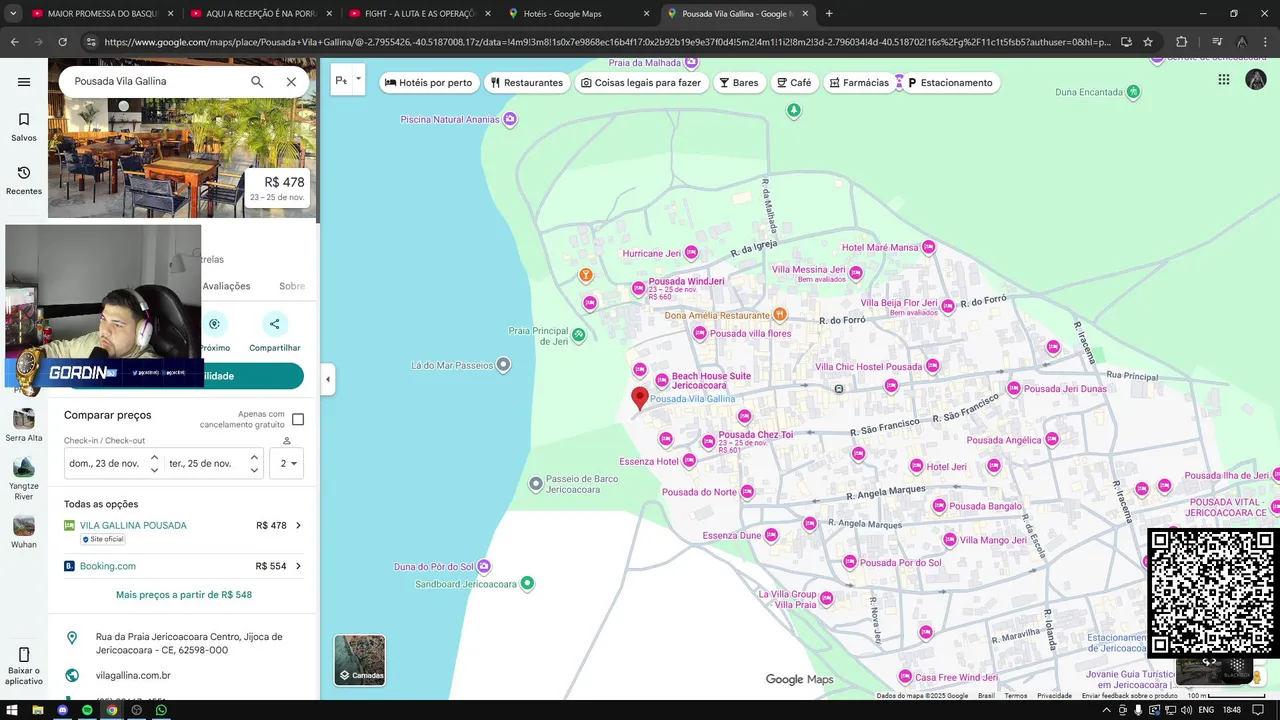1280x720 pixels.
Task: Select Restaurantes filter chip
Action: [x=527, y=83]
